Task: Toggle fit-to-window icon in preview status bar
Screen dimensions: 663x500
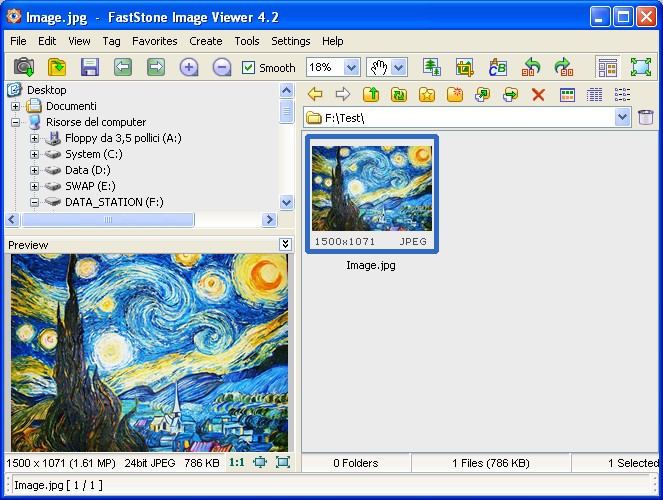Action: coord(260,462)
